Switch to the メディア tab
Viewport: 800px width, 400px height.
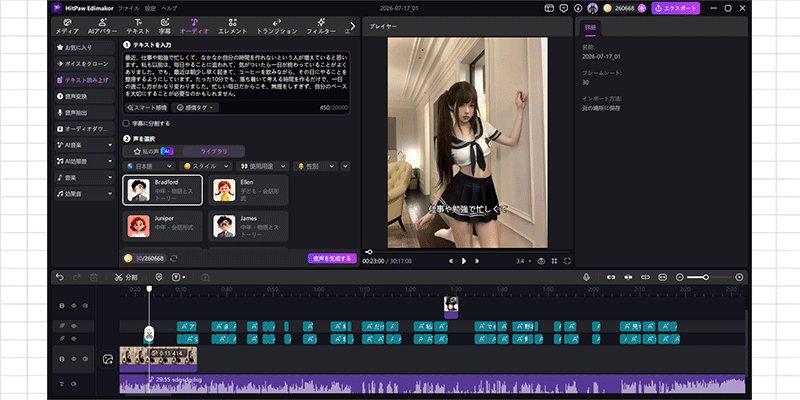(x=67, y=27)
